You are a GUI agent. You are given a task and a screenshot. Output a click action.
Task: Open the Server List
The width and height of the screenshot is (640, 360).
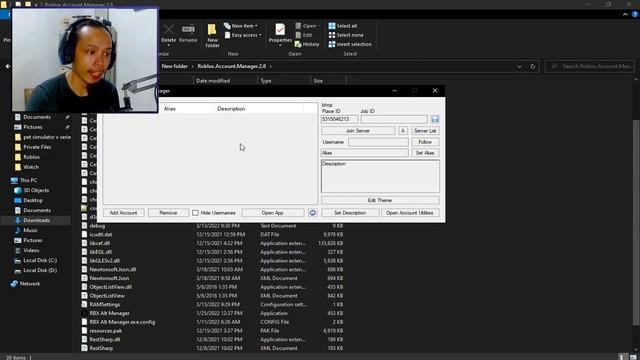coord(425,131)
